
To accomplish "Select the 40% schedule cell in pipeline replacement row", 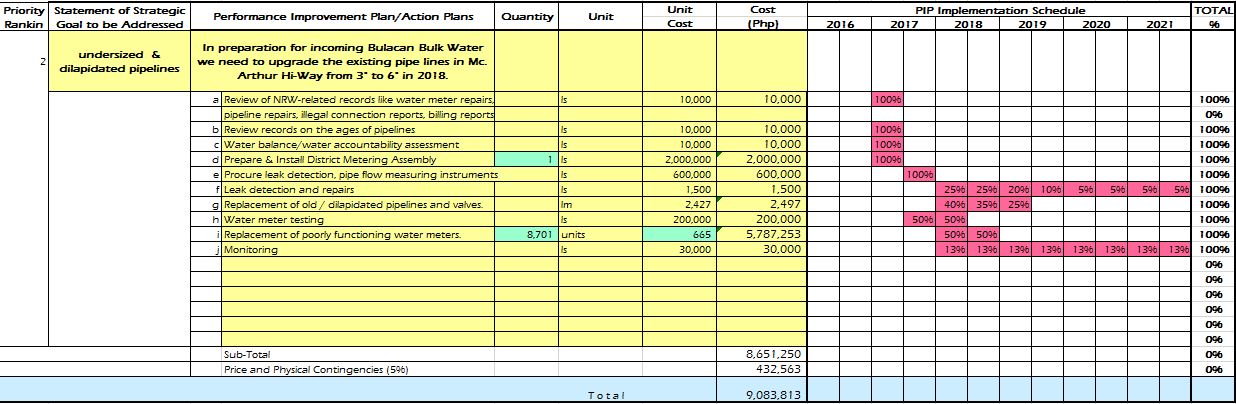I will (x=951, y=205).
